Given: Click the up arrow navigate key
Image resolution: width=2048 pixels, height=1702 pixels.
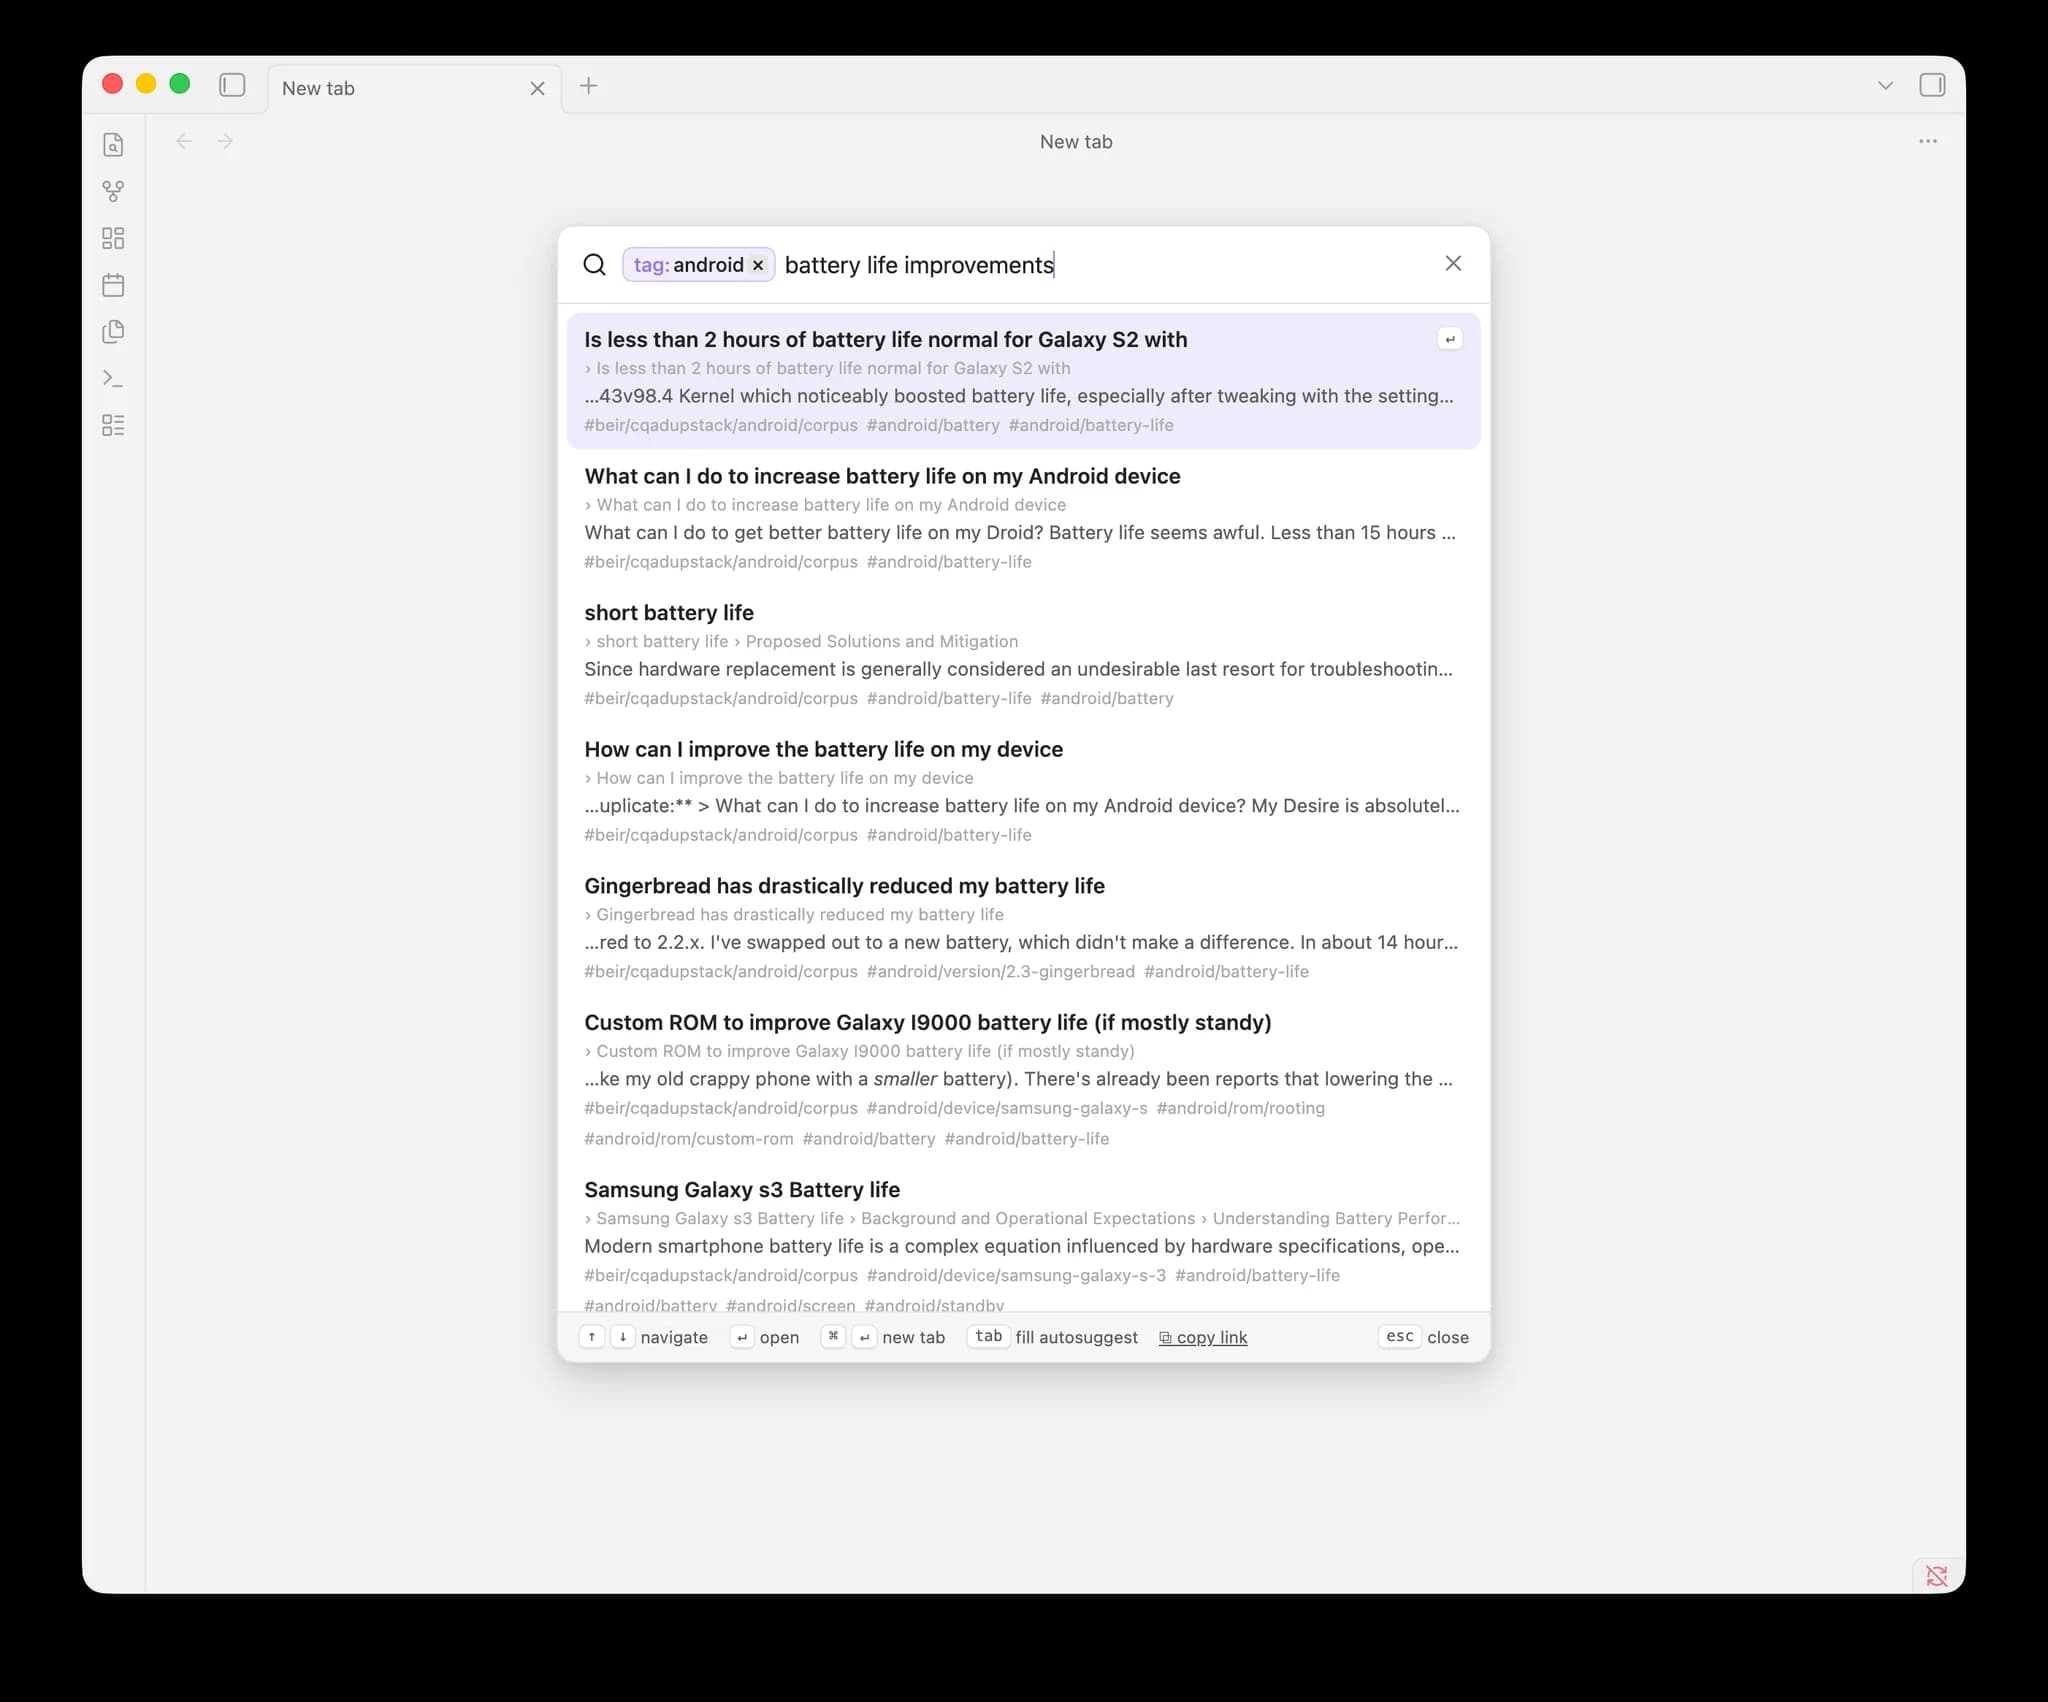Looking at the screenshot, I should point(592,1336).
